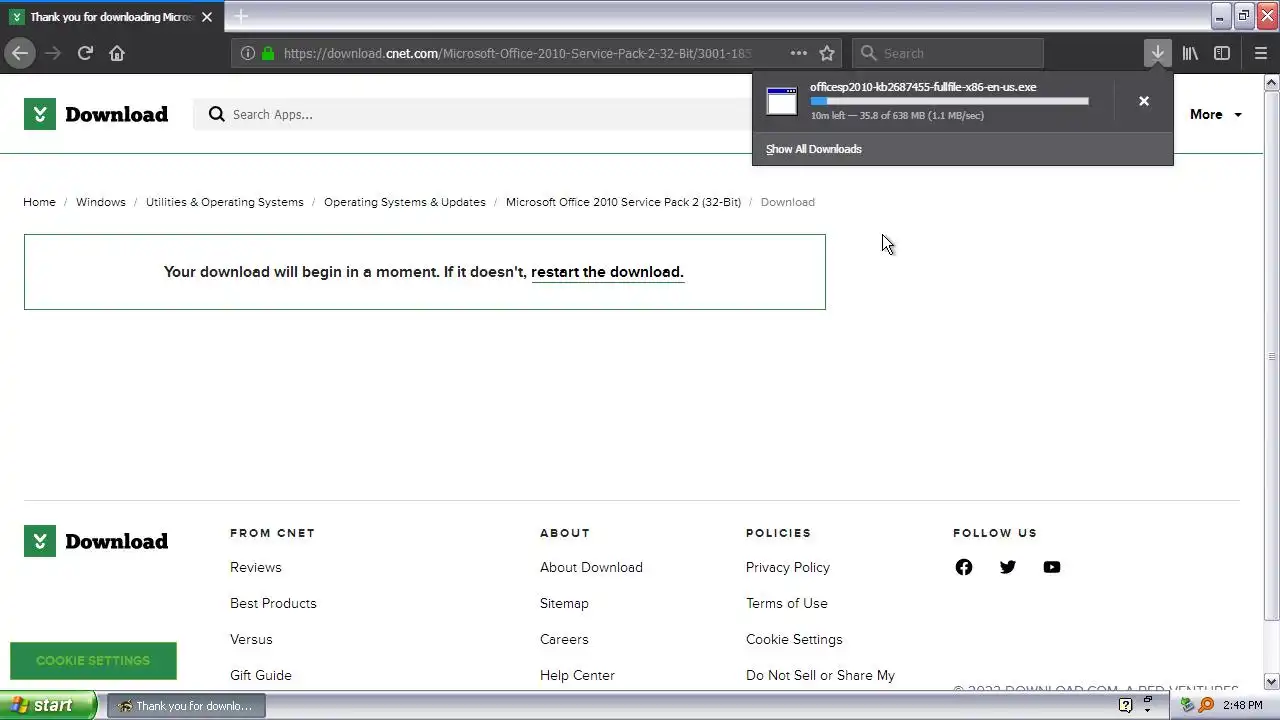Reload the current page
Image resolution: width=1280 pixels, height=720 pixels.
tap(85, 53)
